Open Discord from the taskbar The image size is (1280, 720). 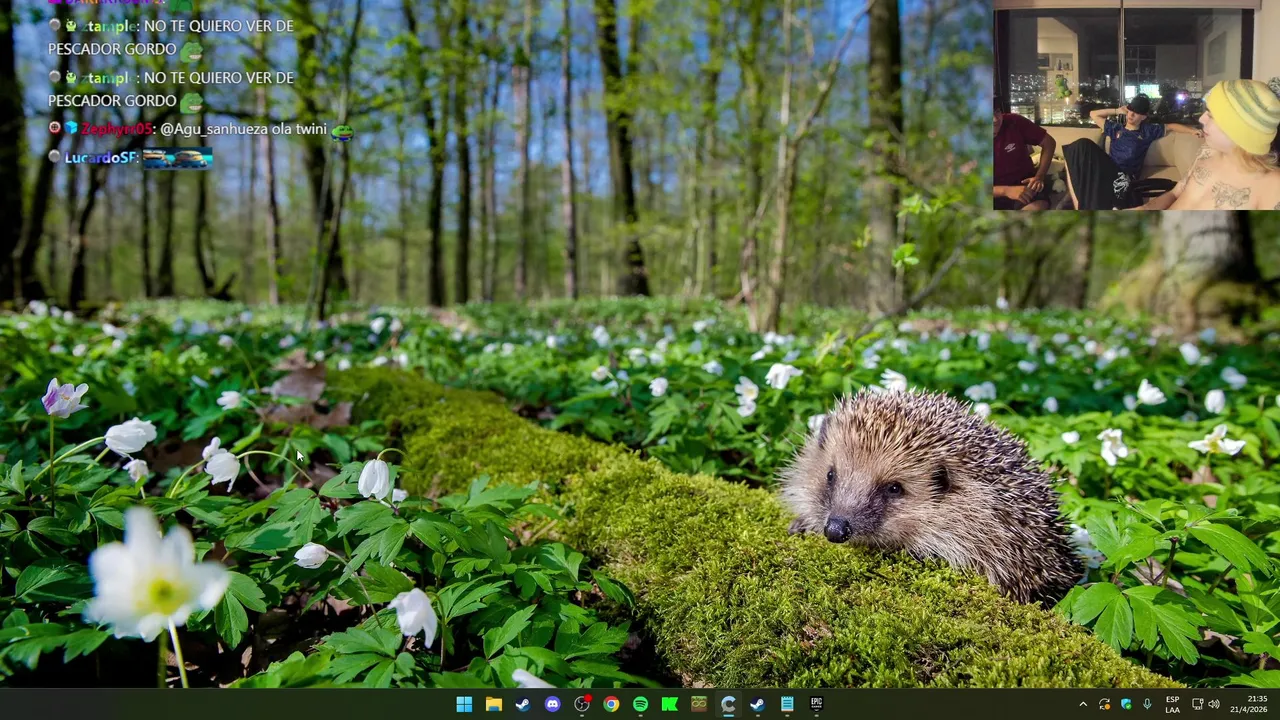[552, 704]
